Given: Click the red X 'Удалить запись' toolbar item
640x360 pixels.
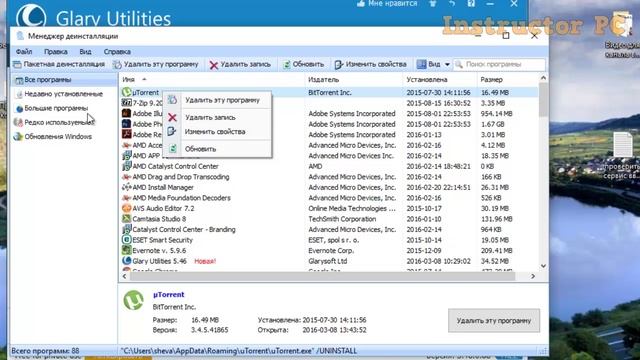Looking at the screenshot, I should coord(240,64).
